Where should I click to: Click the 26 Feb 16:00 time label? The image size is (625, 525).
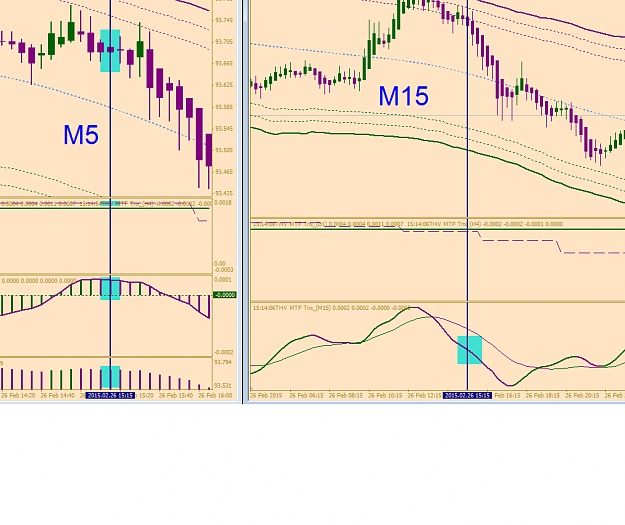click(215, 395)
